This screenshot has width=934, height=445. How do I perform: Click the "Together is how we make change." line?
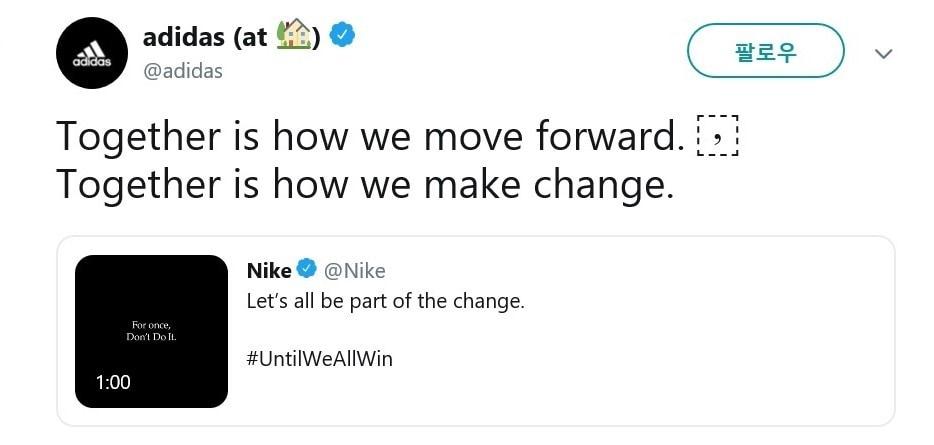(360, 185)
